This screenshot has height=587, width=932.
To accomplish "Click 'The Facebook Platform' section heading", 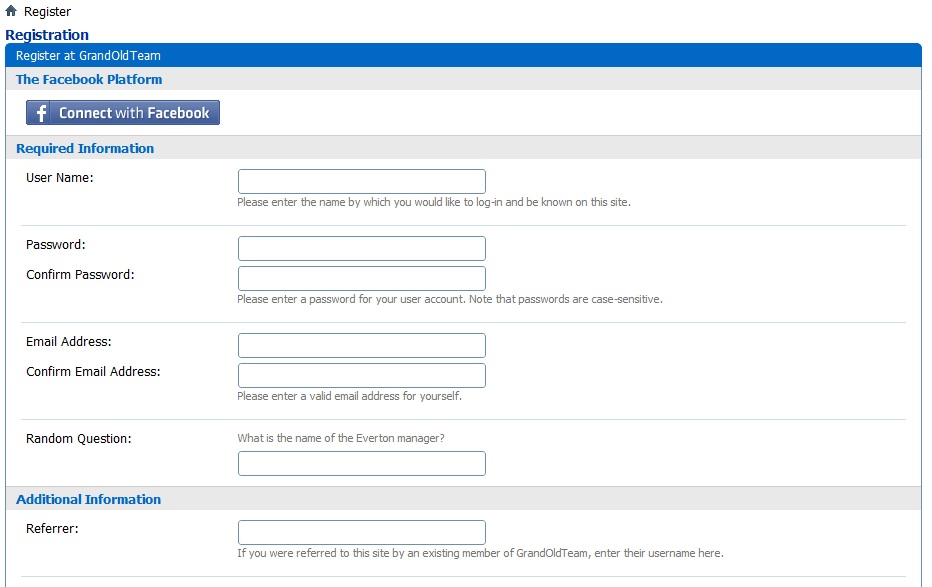I will 89,80.
